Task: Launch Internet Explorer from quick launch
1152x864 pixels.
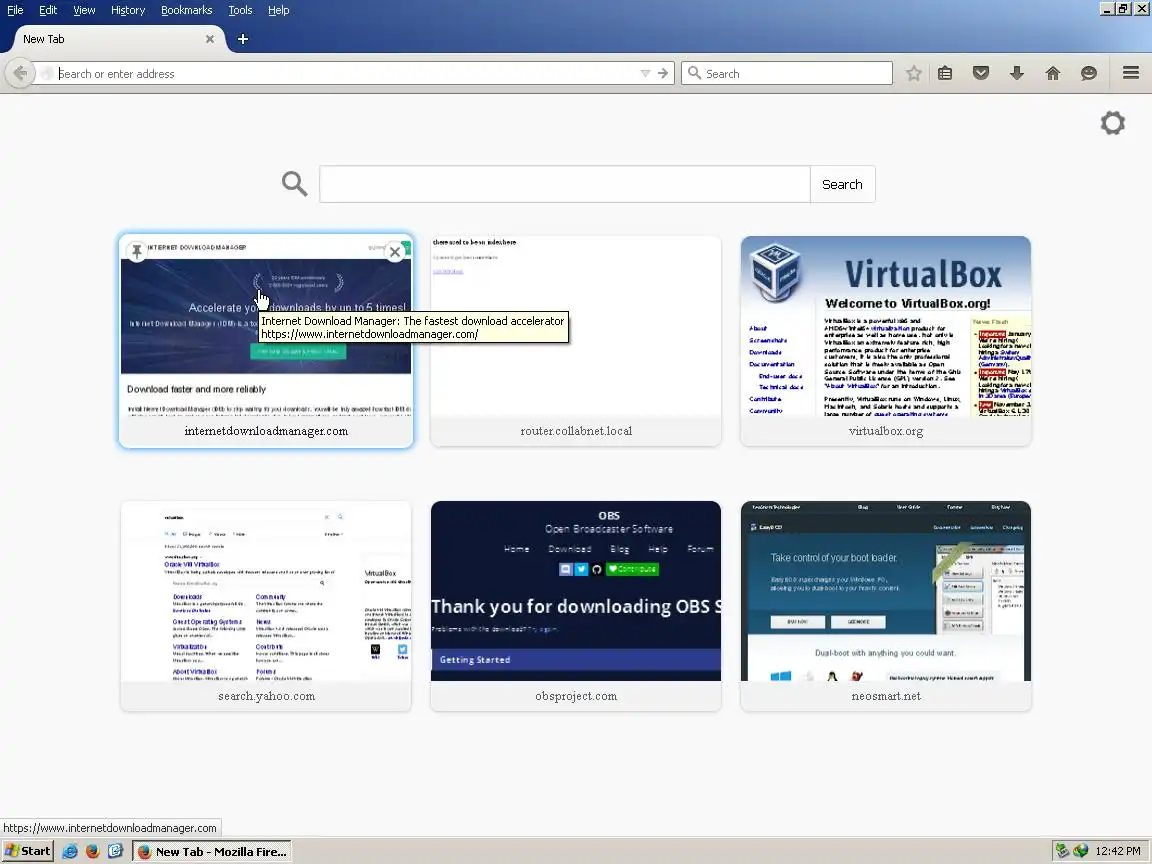Action: [70, 852]
